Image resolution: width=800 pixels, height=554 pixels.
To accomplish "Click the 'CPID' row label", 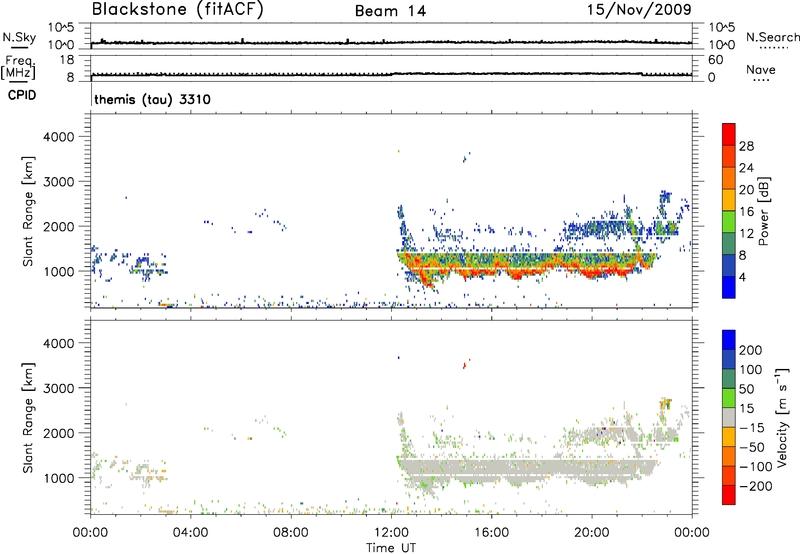I will click(x=22, y=95).
